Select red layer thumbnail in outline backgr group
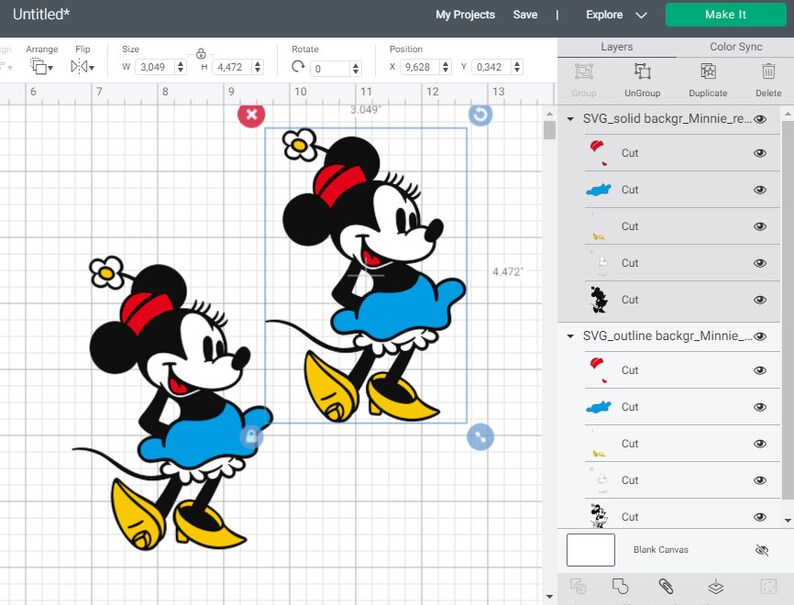Screen dimensions: 794x605 click(x=599, y=370)
